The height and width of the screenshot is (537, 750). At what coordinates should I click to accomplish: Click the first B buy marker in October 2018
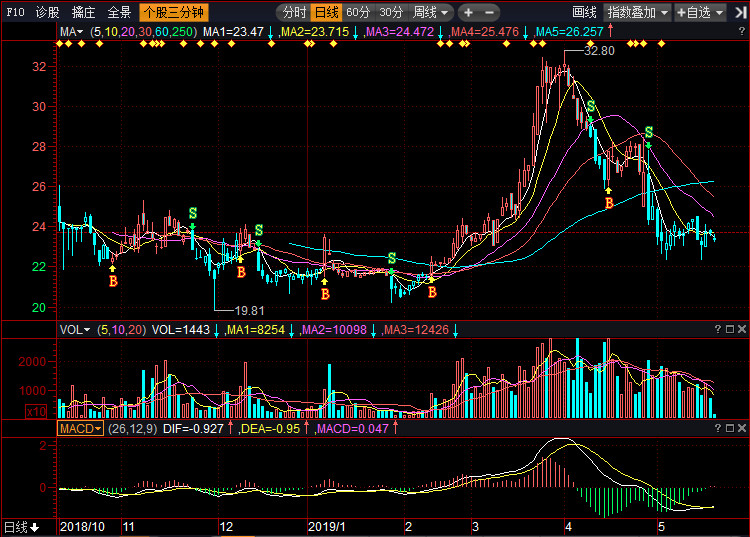coord(113,281)
